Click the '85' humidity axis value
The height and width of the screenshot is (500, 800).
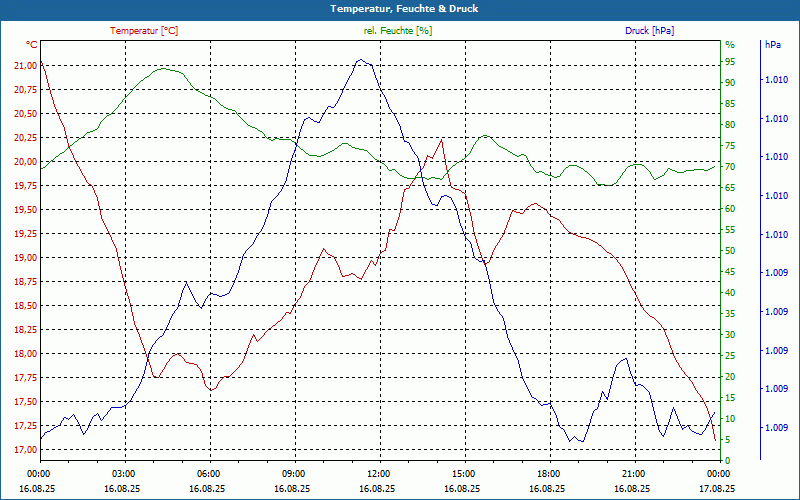[730, 104]
